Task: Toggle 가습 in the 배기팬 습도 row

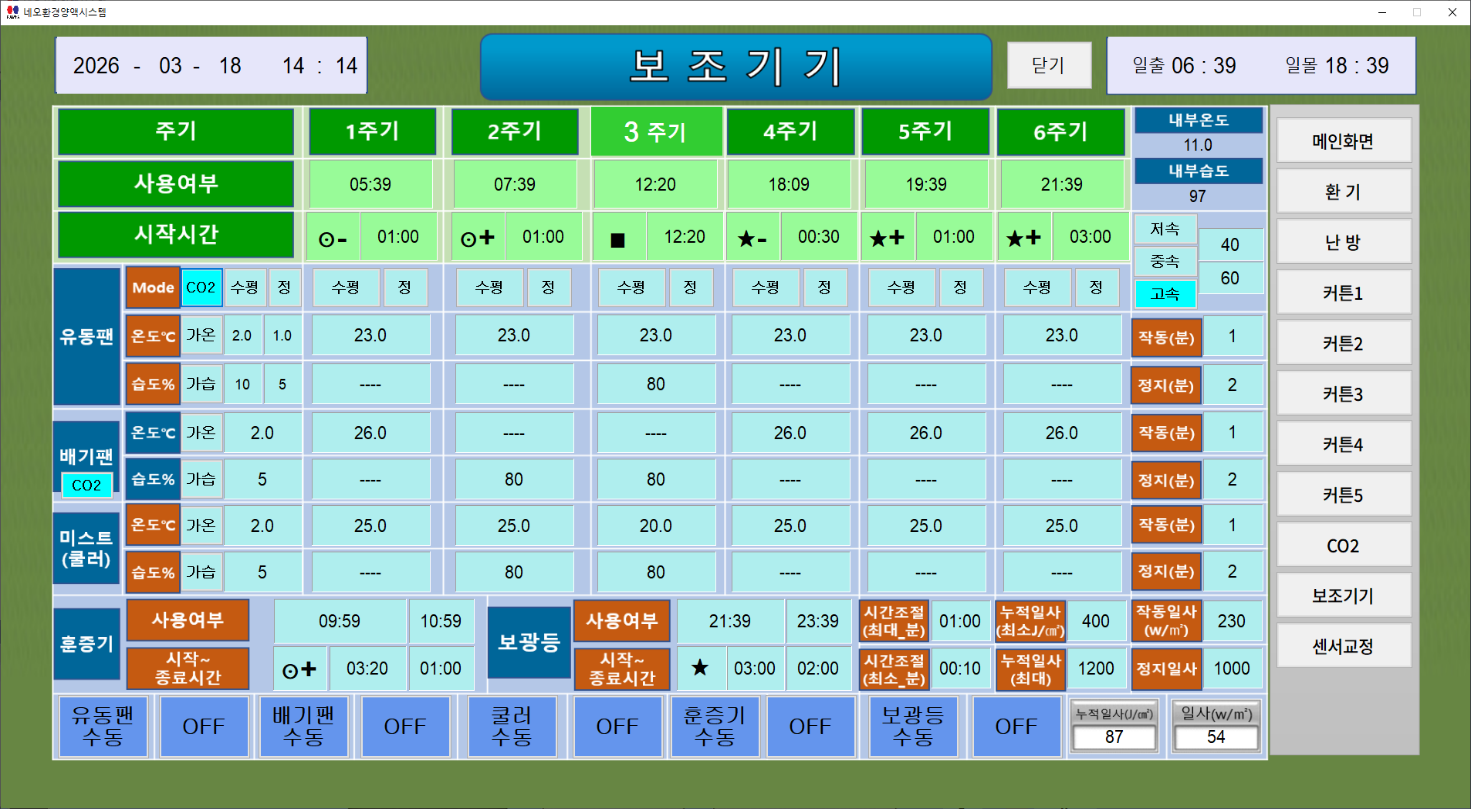Action: (201, 480)
